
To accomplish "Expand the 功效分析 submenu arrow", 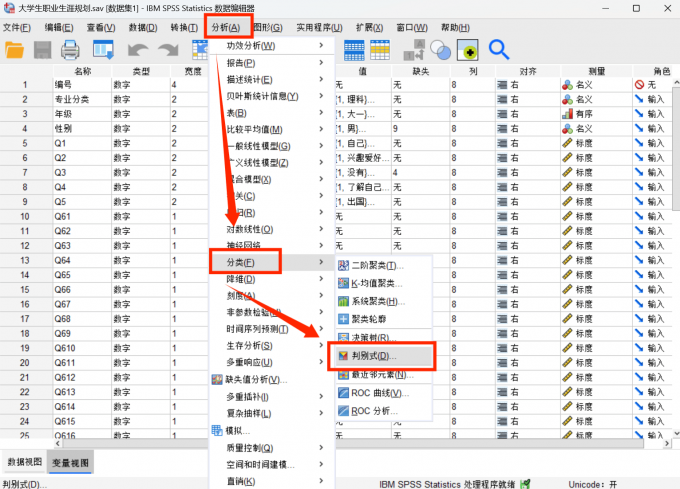I will click(321, 45).
